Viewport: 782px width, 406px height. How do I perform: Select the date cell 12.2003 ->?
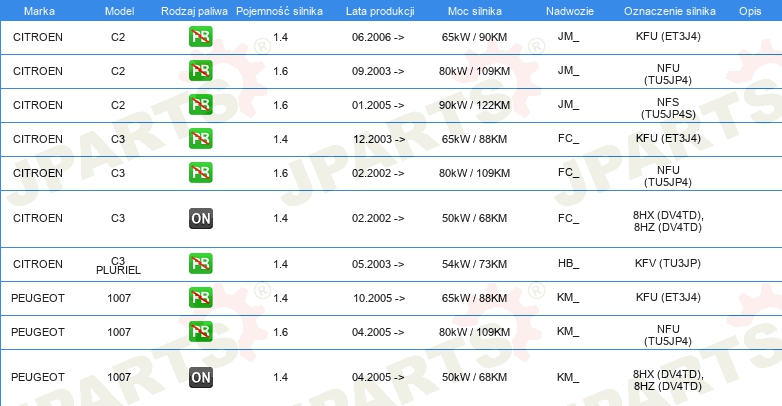tap(379, 139)
